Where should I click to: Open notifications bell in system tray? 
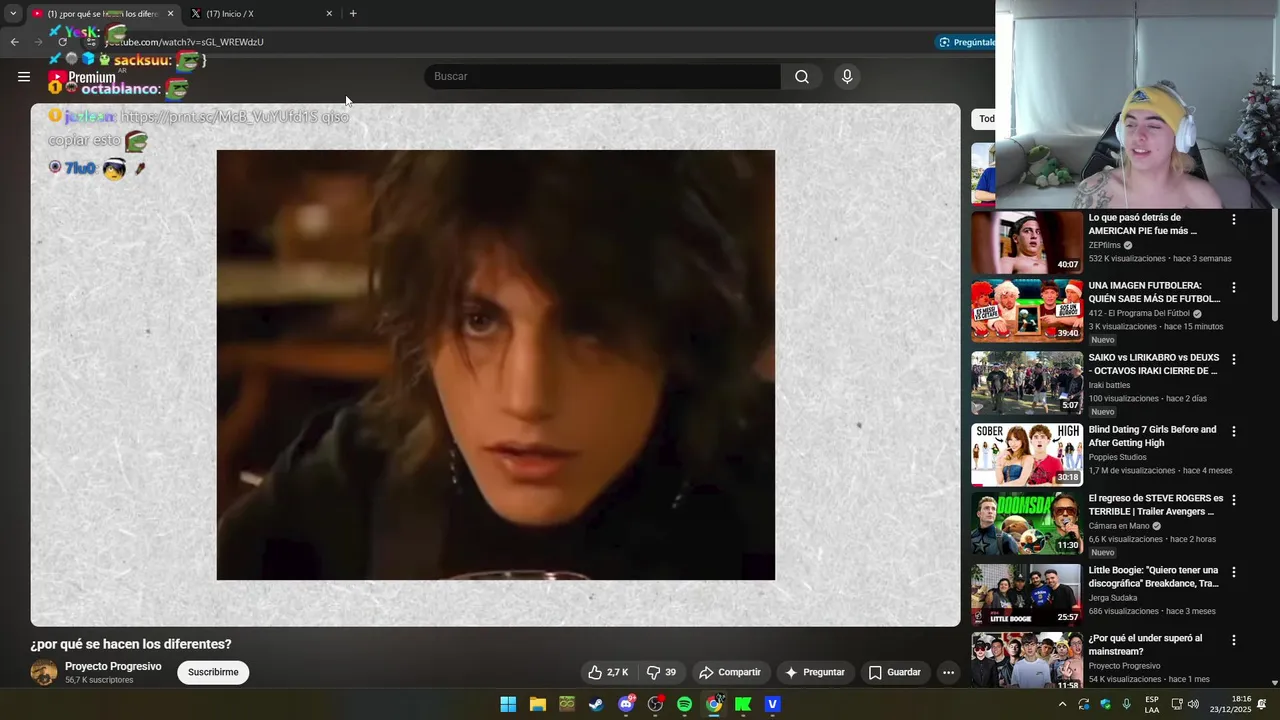[x=1262, y=704]
